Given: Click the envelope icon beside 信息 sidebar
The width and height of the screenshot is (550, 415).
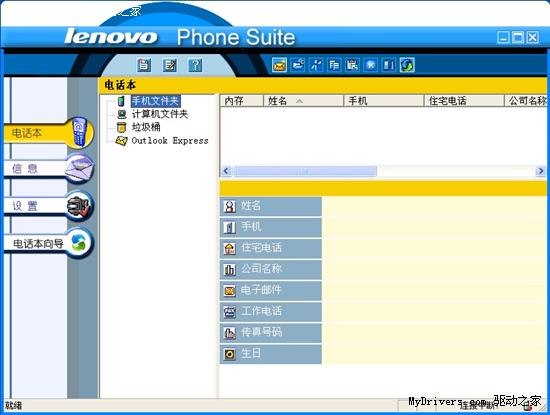Looking at the screenshot, I should click(x=80, y=168).
